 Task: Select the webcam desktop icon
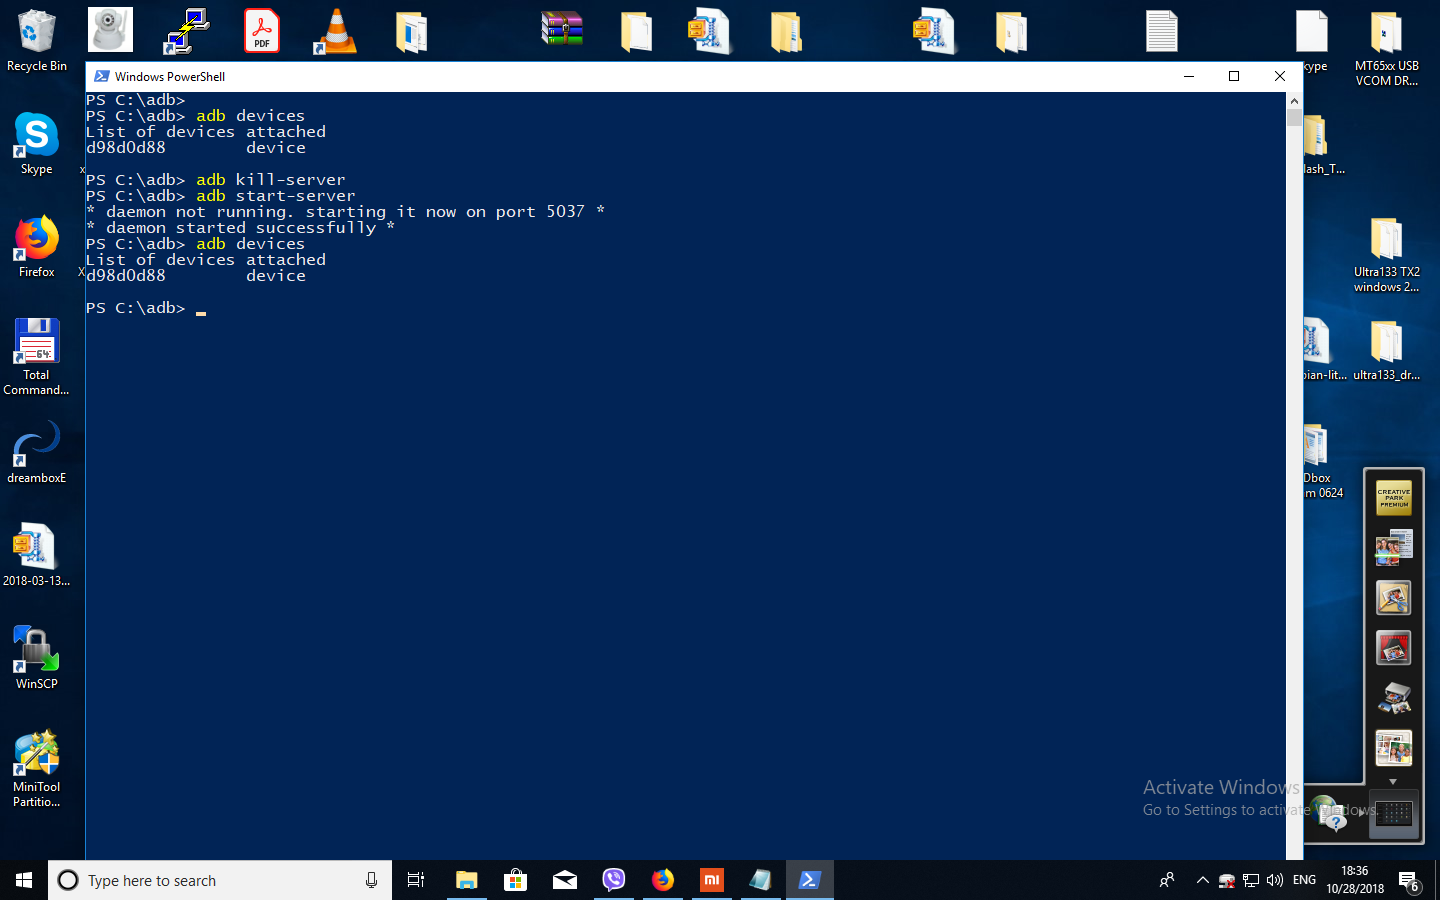point(110,30)
